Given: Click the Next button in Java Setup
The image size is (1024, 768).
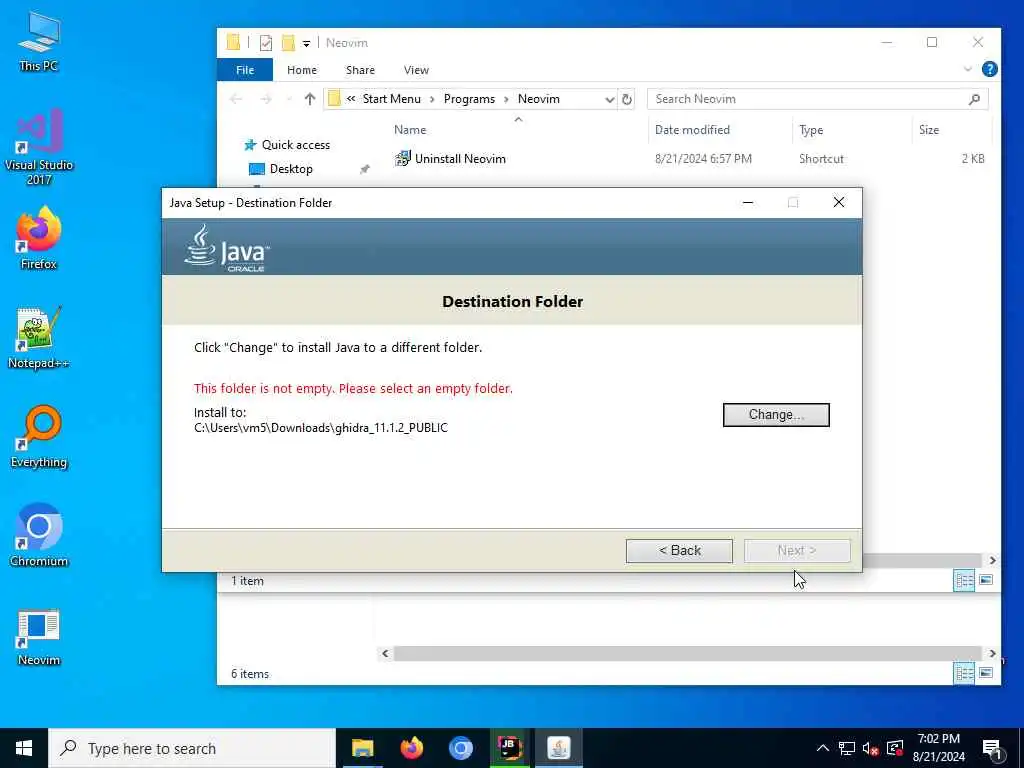Looking at the screenshot, I should (x=797, y=551).
